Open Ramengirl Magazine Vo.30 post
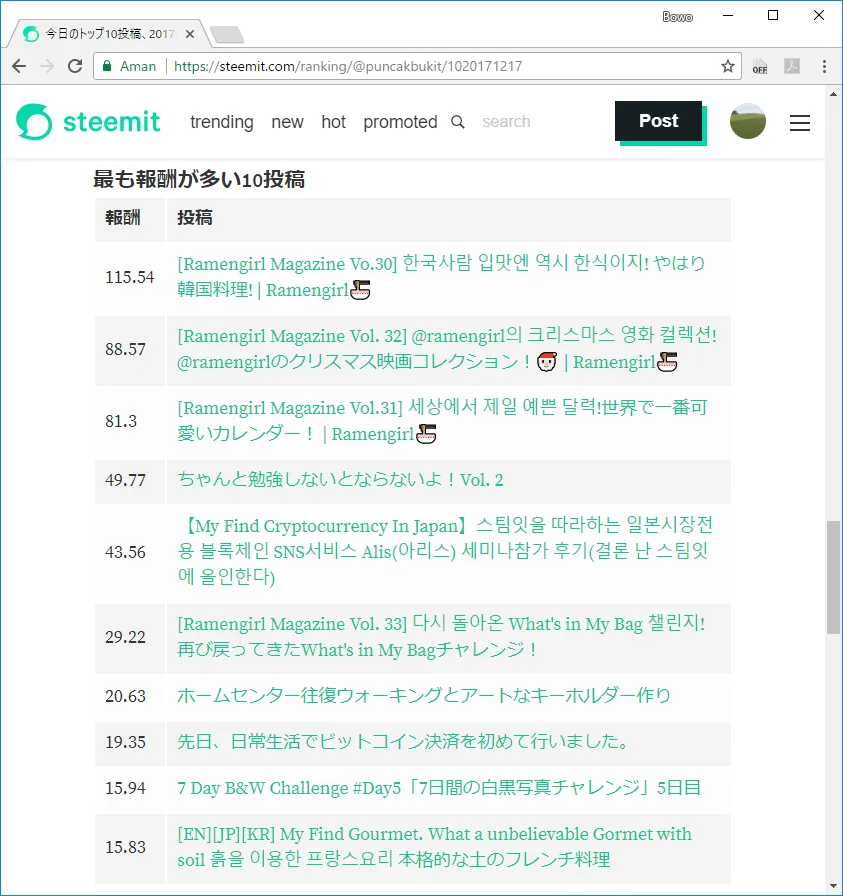Image resolution: width=843 pixels, height=896 pixels. (x=441, y=277)
